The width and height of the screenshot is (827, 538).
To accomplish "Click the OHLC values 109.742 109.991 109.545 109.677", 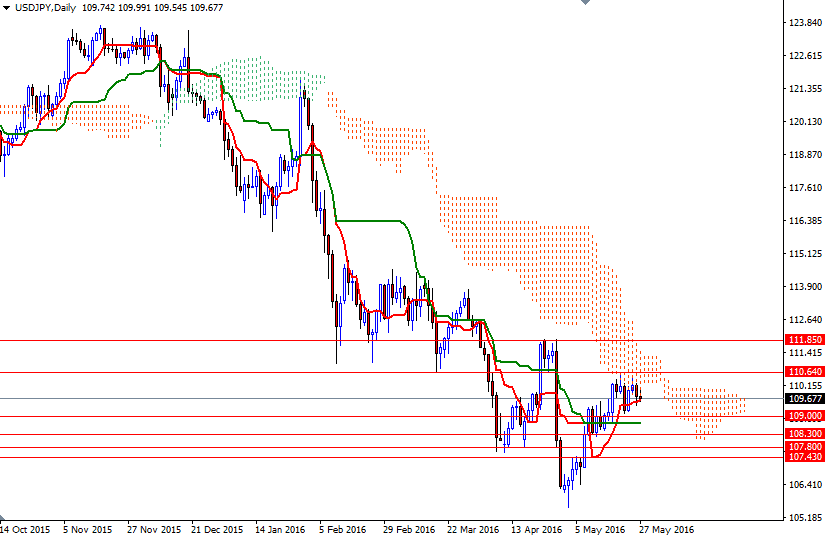I will tap(152, 8).
